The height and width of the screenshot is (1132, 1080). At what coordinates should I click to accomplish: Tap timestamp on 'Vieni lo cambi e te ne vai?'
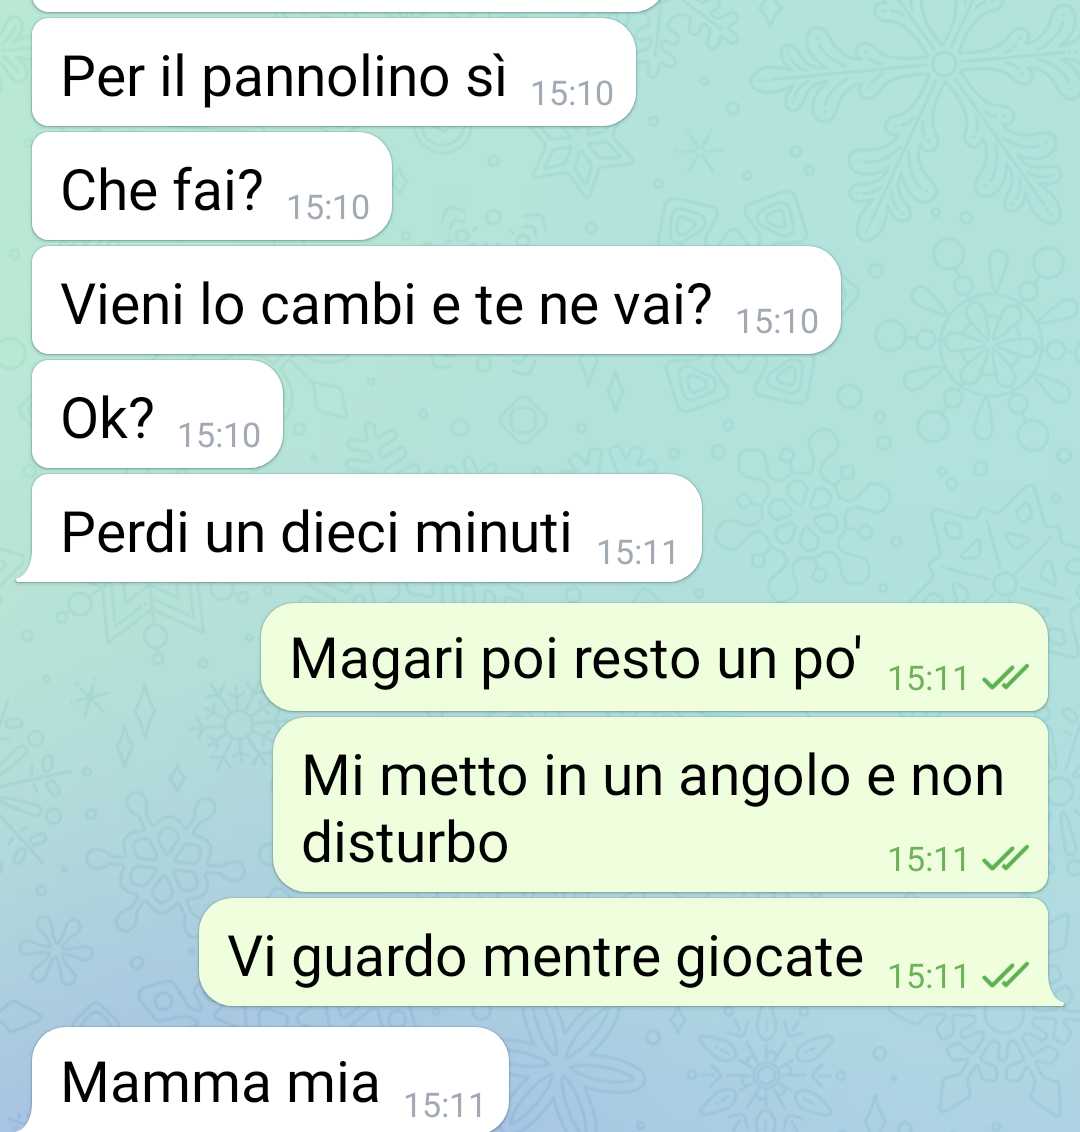[x=778, y=321]
